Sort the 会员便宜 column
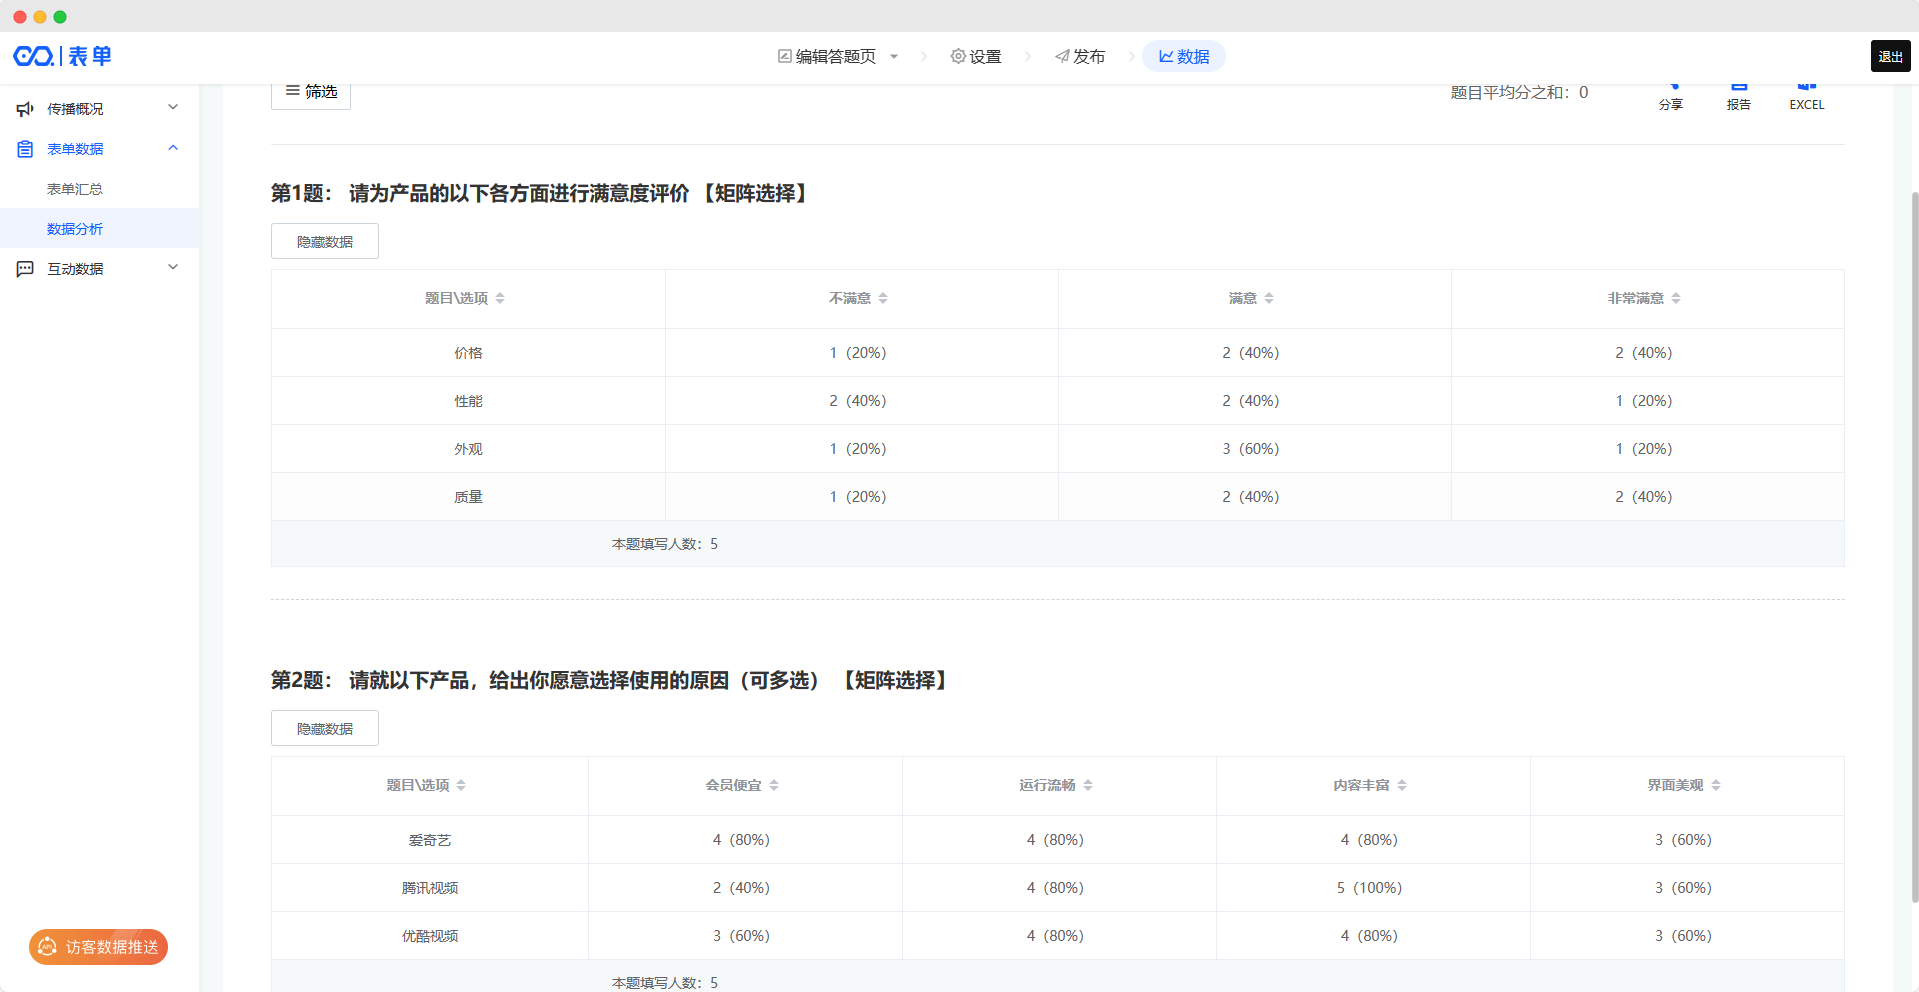The image size is (1919, 992). (774, 785)
